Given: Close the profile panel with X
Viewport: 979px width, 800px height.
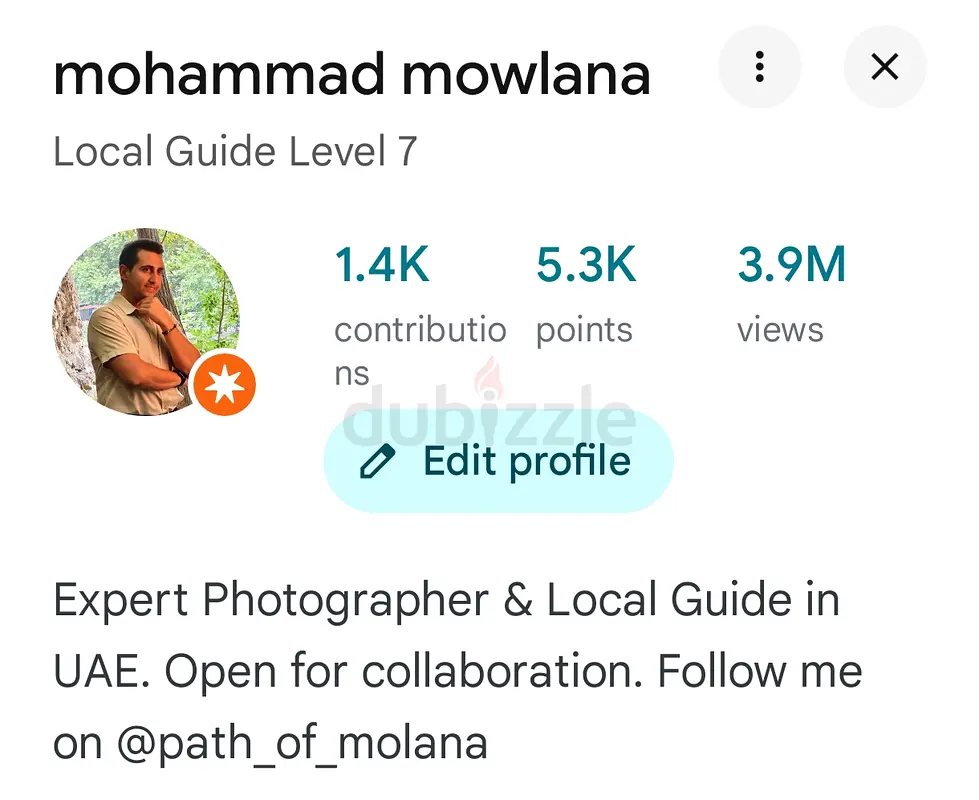Looking at the screenshot, I should point(884,68).
